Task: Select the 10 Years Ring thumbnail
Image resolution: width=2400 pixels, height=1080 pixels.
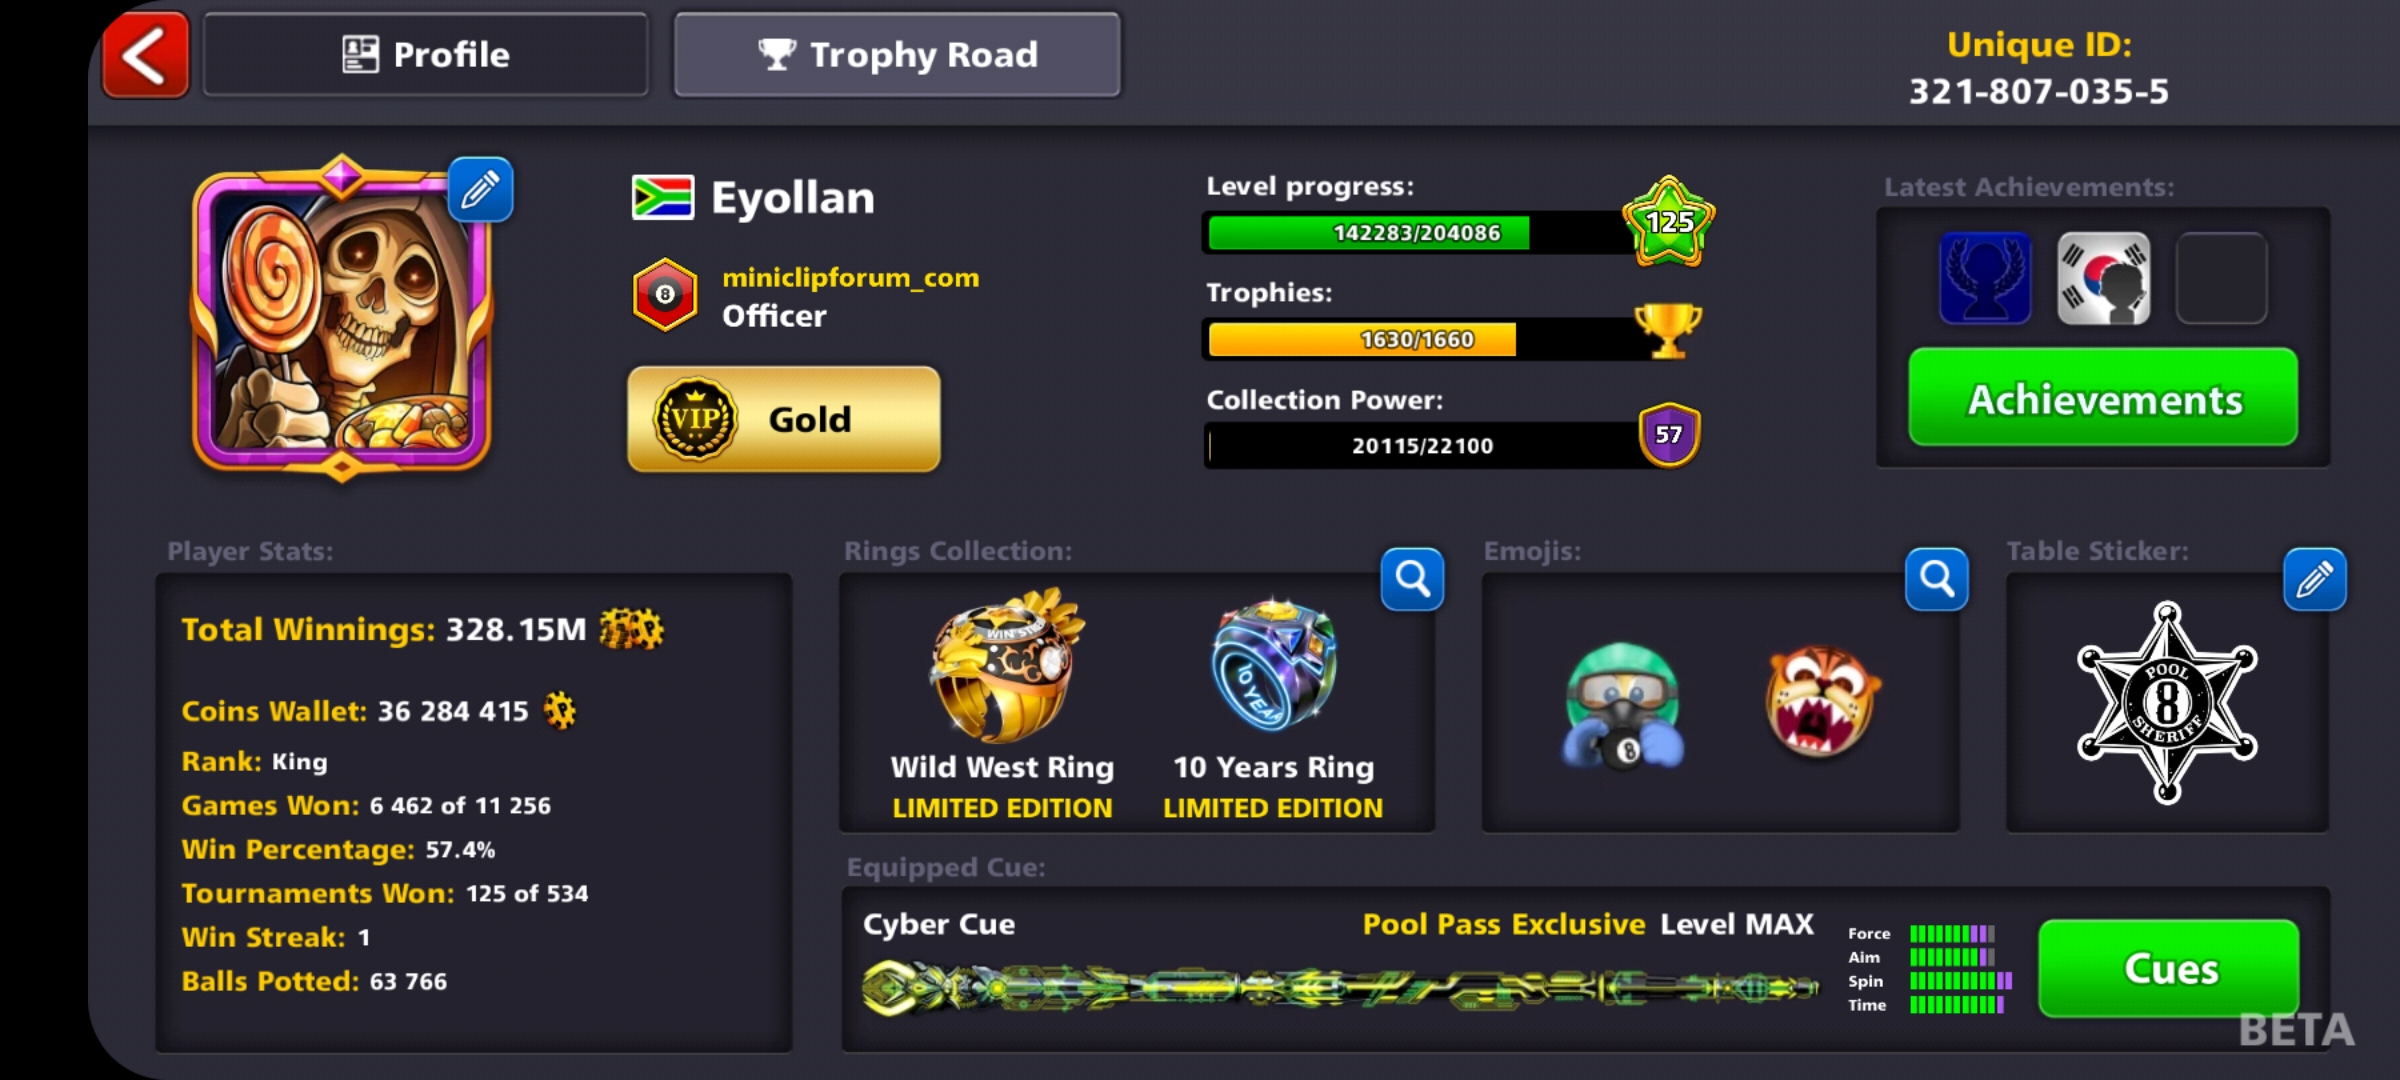Action: [1272, 665]
